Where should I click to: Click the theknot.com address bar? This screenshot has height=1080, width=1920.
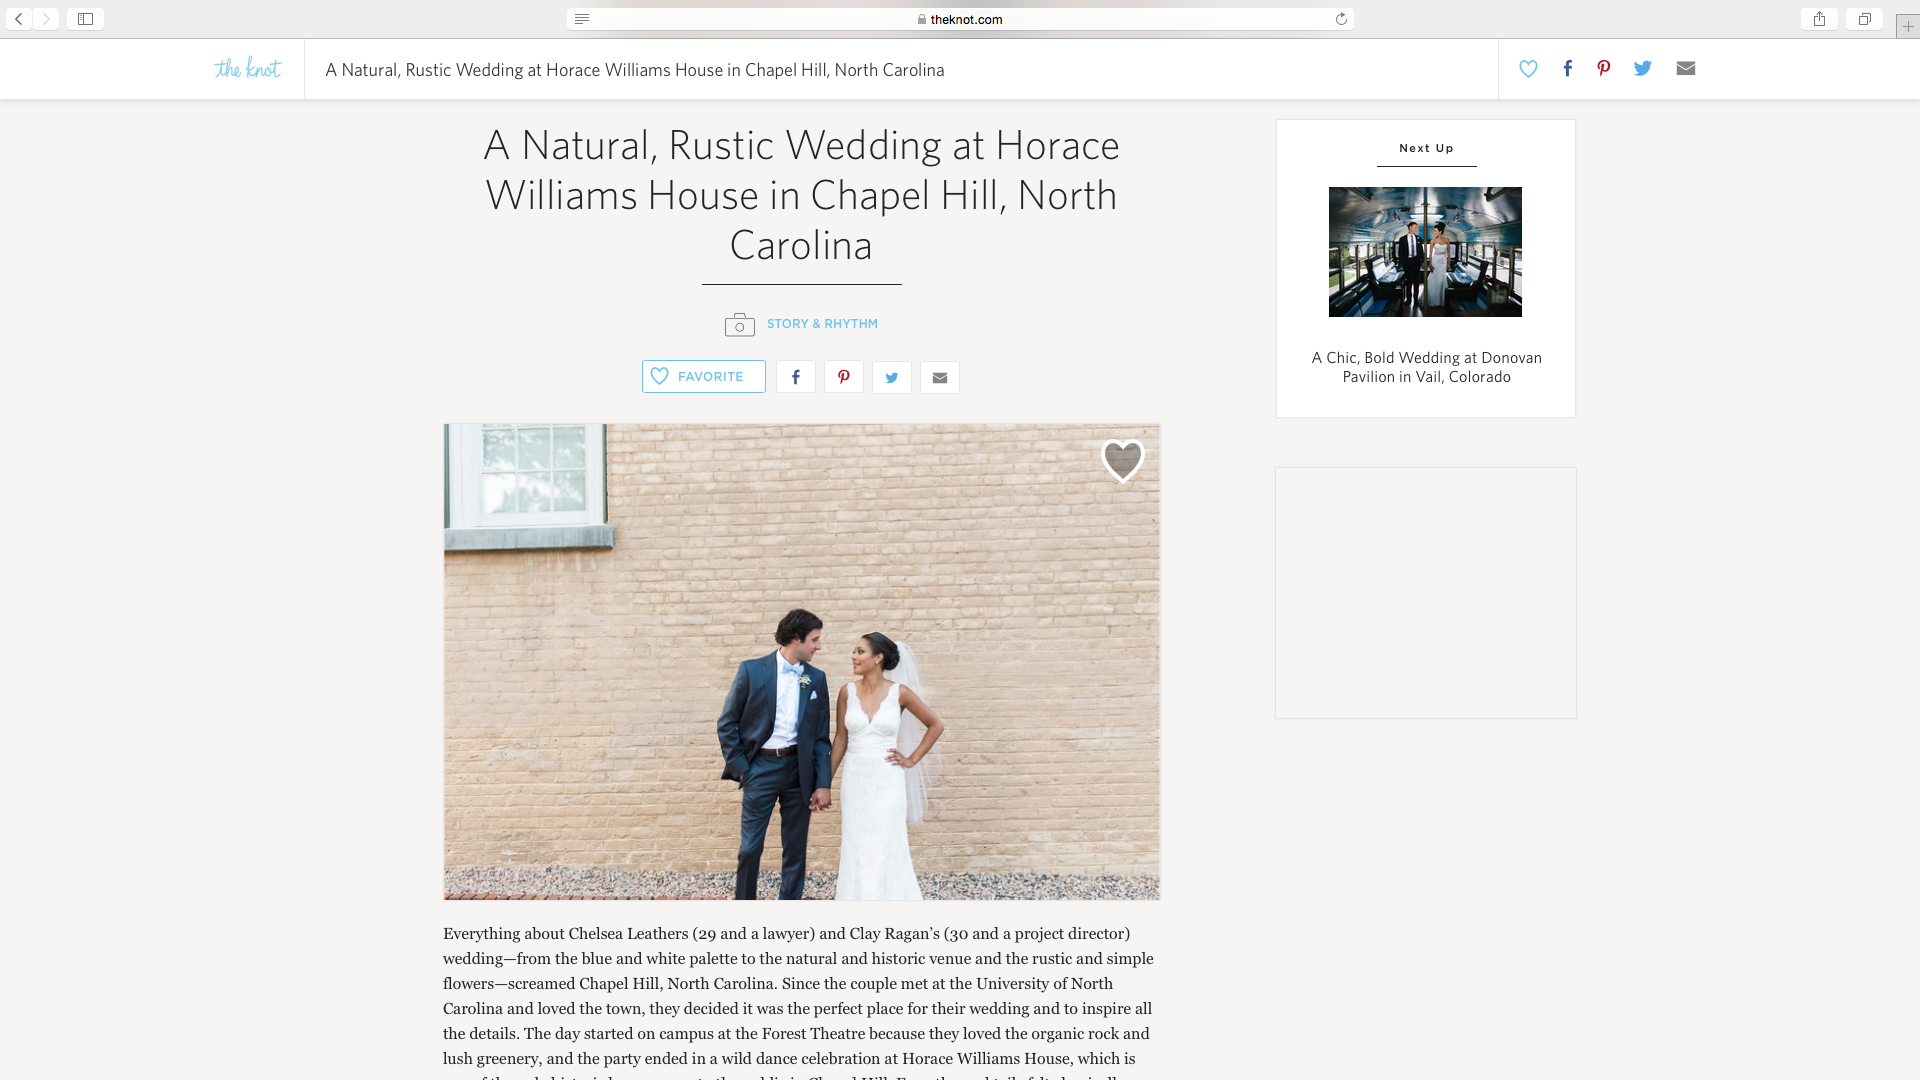960,19
